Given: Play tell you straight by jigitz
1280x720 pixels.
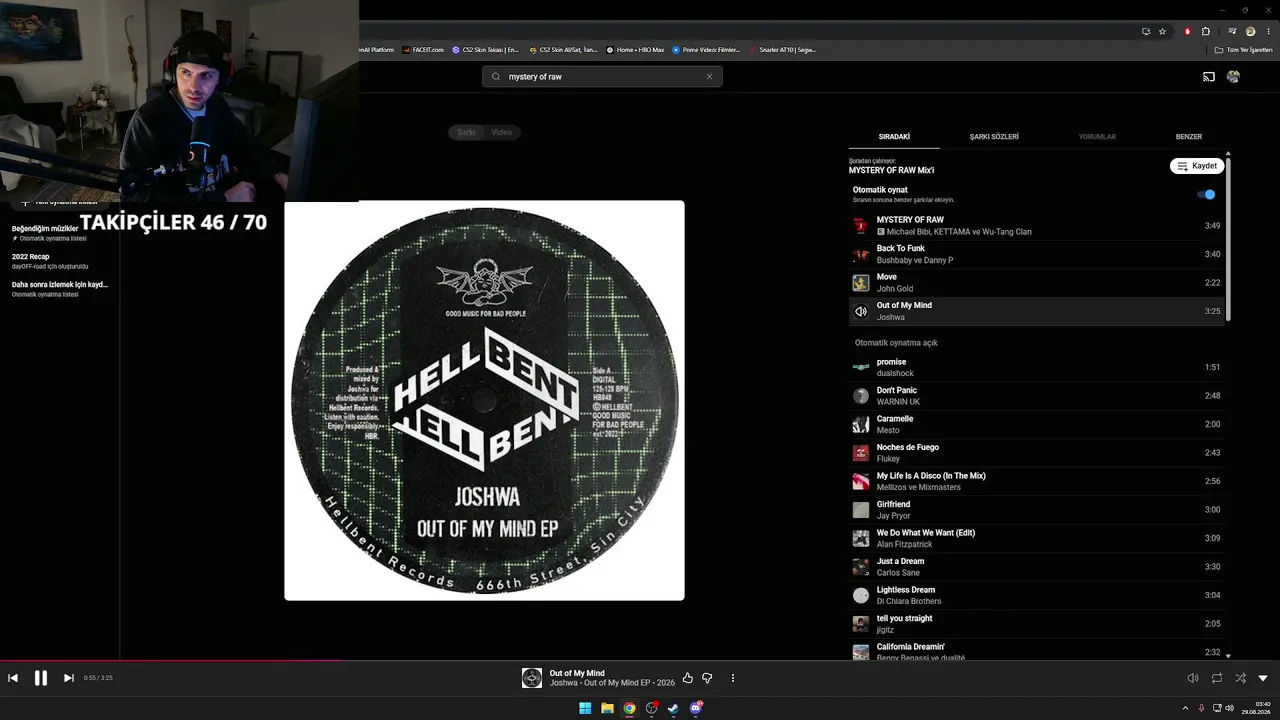Looking at the screenshot, I should point(1036,624).
